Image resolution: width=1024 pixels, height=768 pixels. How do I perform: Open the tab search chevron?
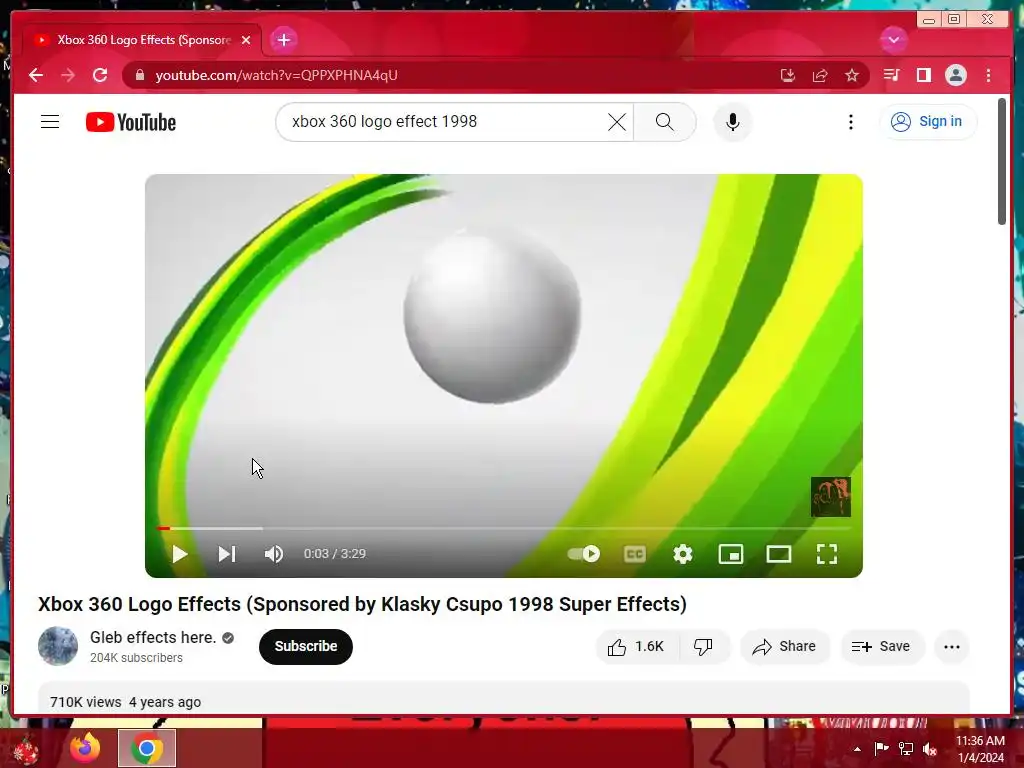click(x=893, y=40)
